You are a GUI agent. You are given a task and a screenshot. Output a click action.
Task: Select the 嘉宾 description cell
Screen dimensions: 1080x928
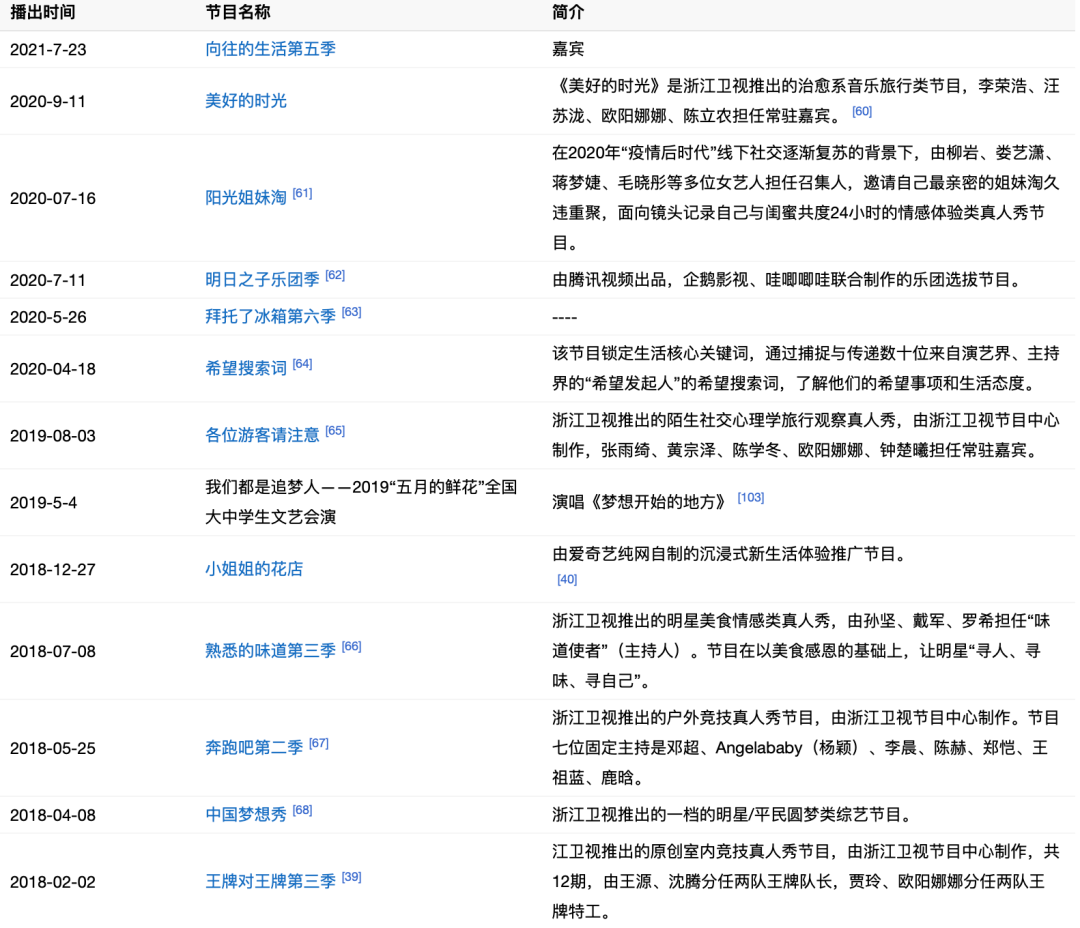coord(568,50)
